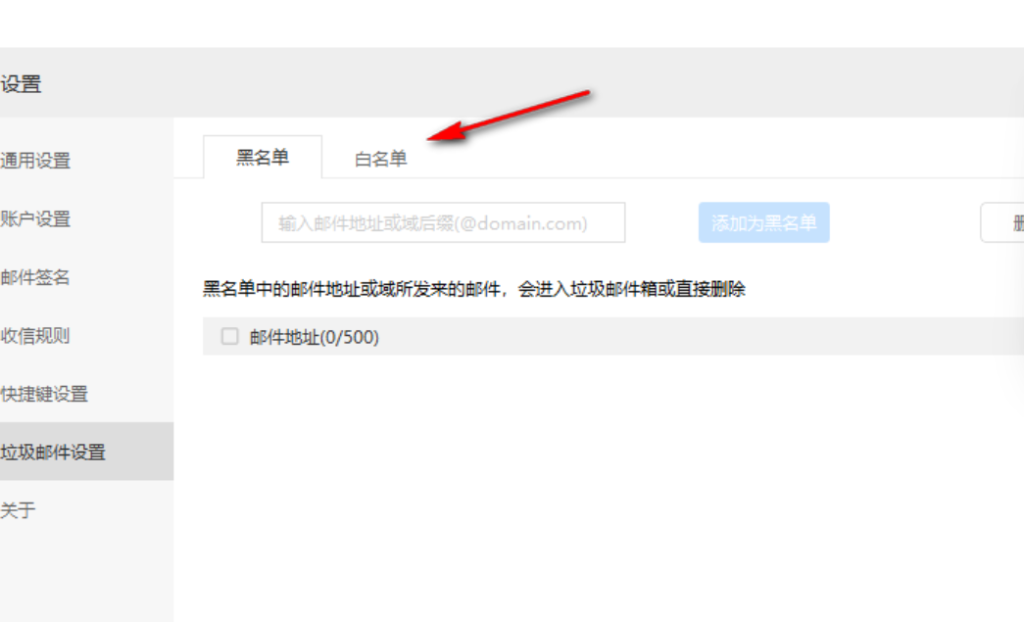Click the 邮件地址(0/500) column header
Viewport: 1024px width, 622px height.
pyautogui.click(x=314, y=337)
